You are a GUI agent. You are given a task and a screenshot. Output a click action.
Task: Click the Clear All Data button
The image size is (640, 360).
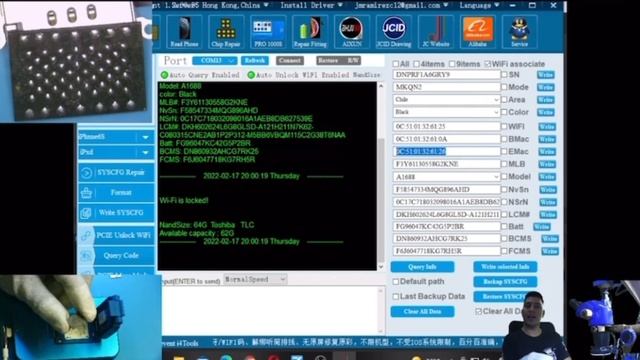click(x=422, y=311)
